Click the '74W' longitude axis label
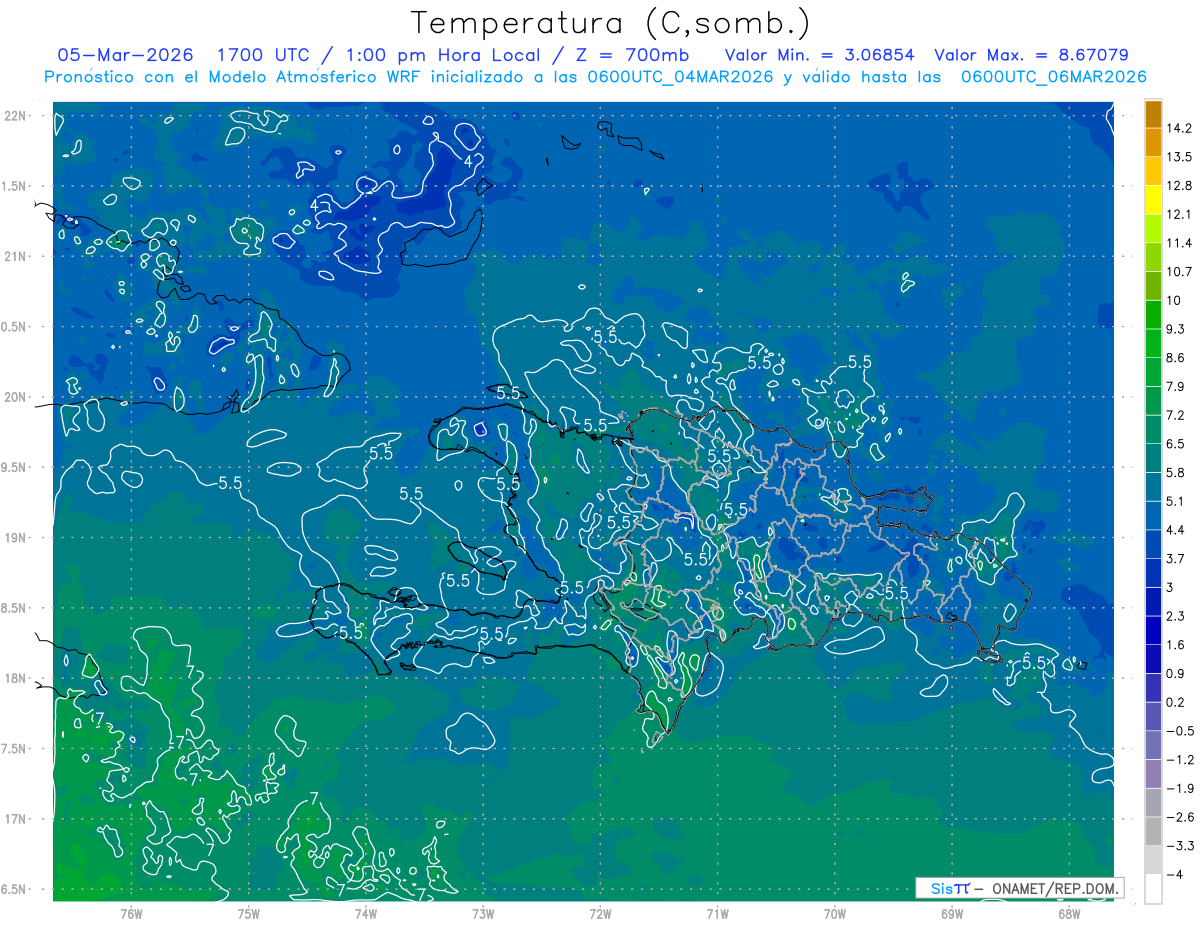The image size is (1200, 927). pyautogui.click(x=366, y=913)
